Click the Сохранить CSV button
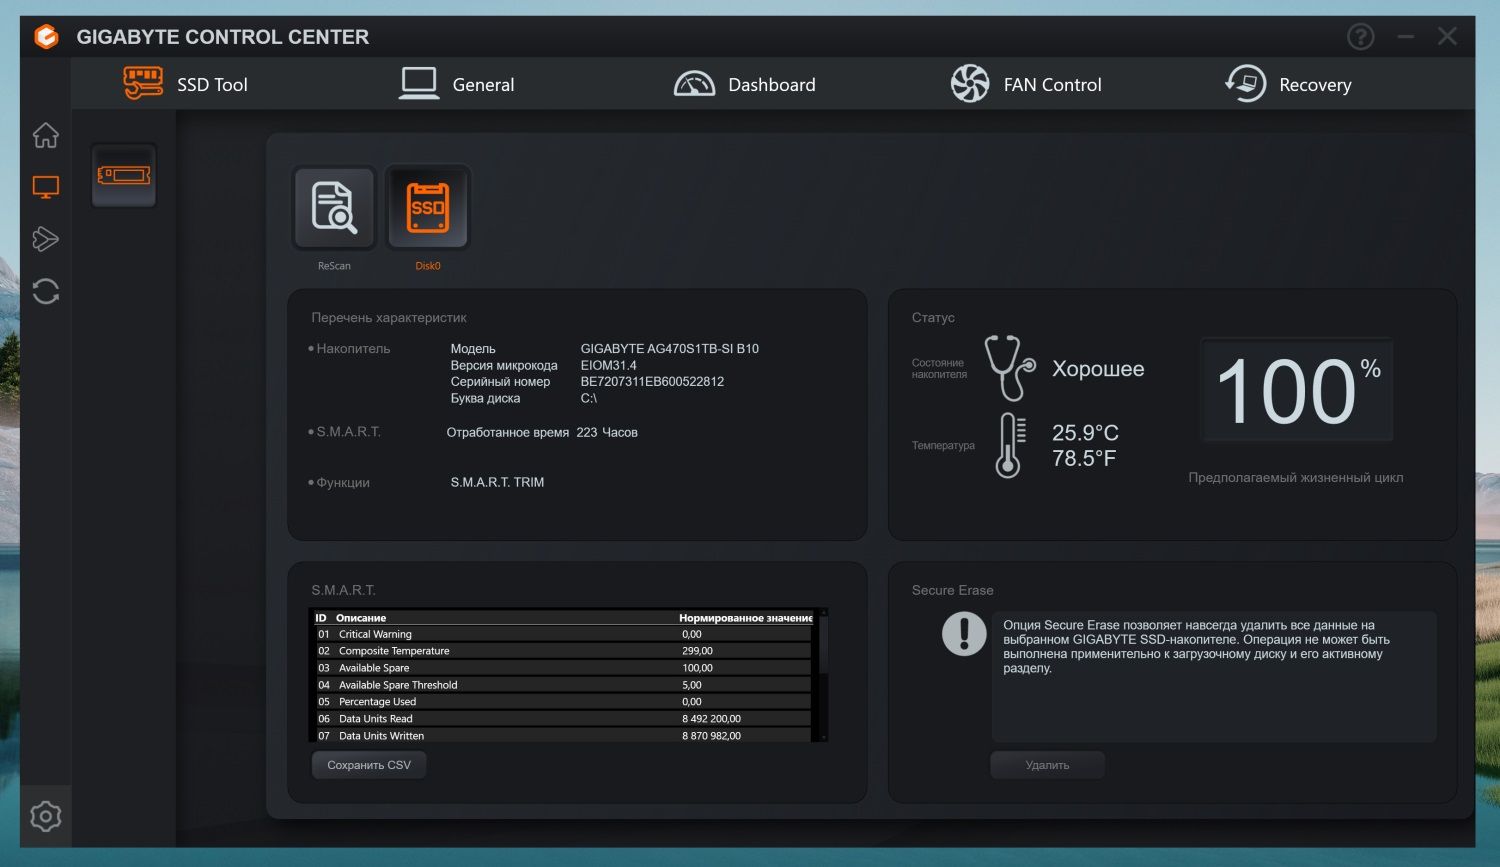Viewport: 1500px width, 867px height. tap(369, 765)
